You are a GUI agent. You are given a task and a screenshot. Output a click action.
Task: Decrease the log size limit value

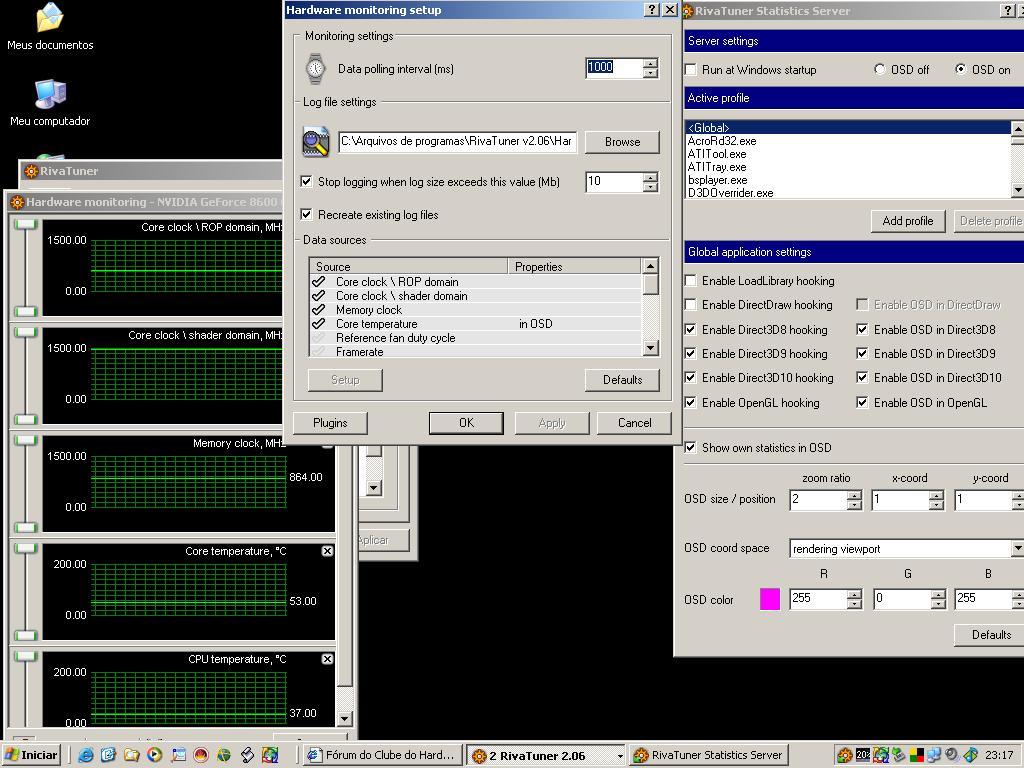[650, 187]
